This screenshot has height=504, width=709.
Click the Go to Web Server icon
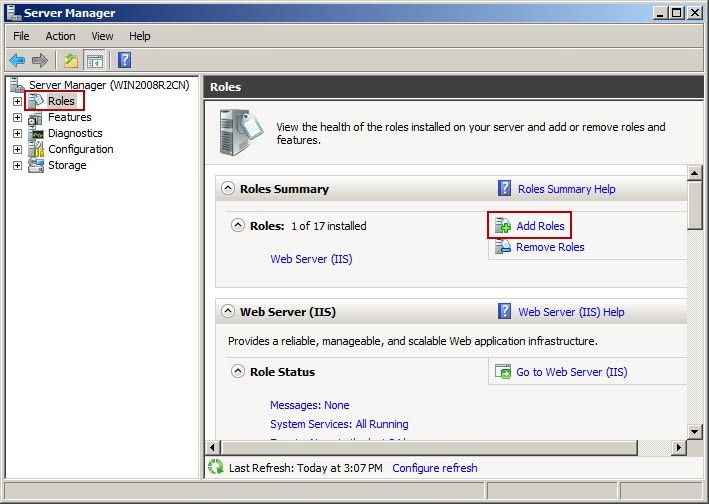[x=503, y=372]
